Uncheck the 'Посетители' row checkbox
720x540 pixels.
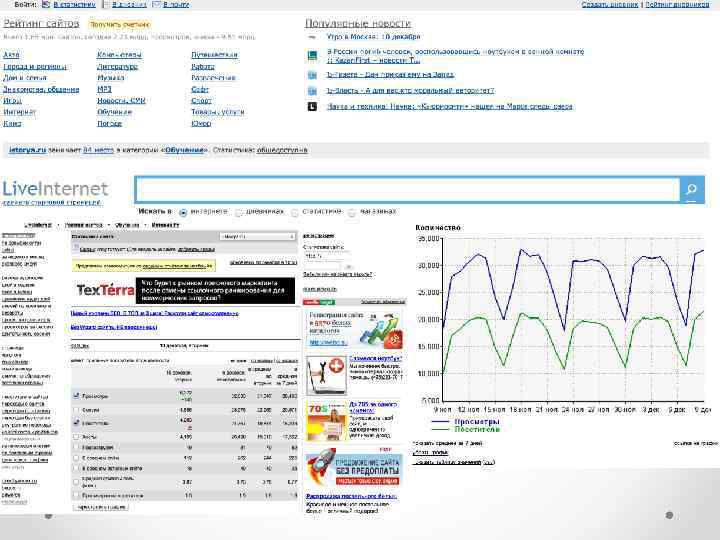click(76, 423)
